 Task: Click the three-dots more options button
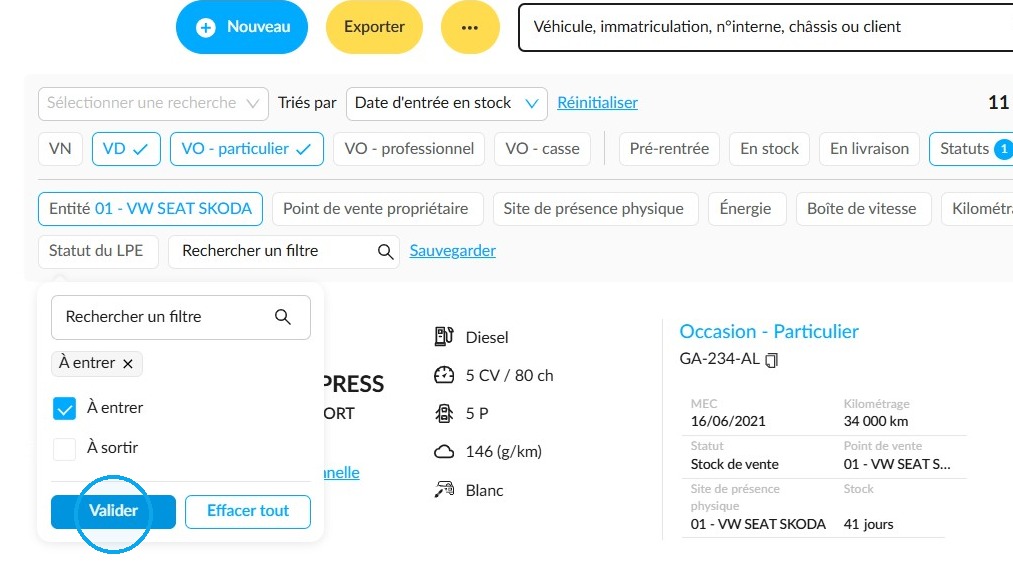(470, 27)
